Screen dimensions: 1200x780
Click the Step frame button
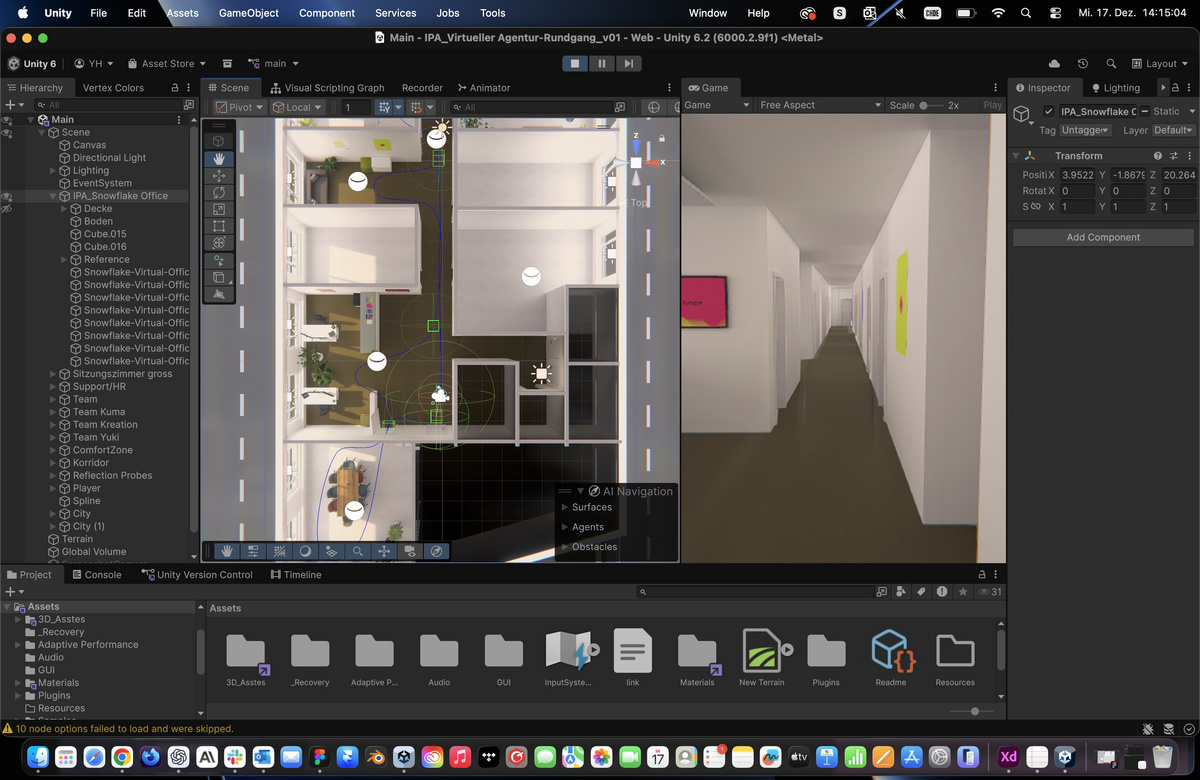click(x=627, y=63)
